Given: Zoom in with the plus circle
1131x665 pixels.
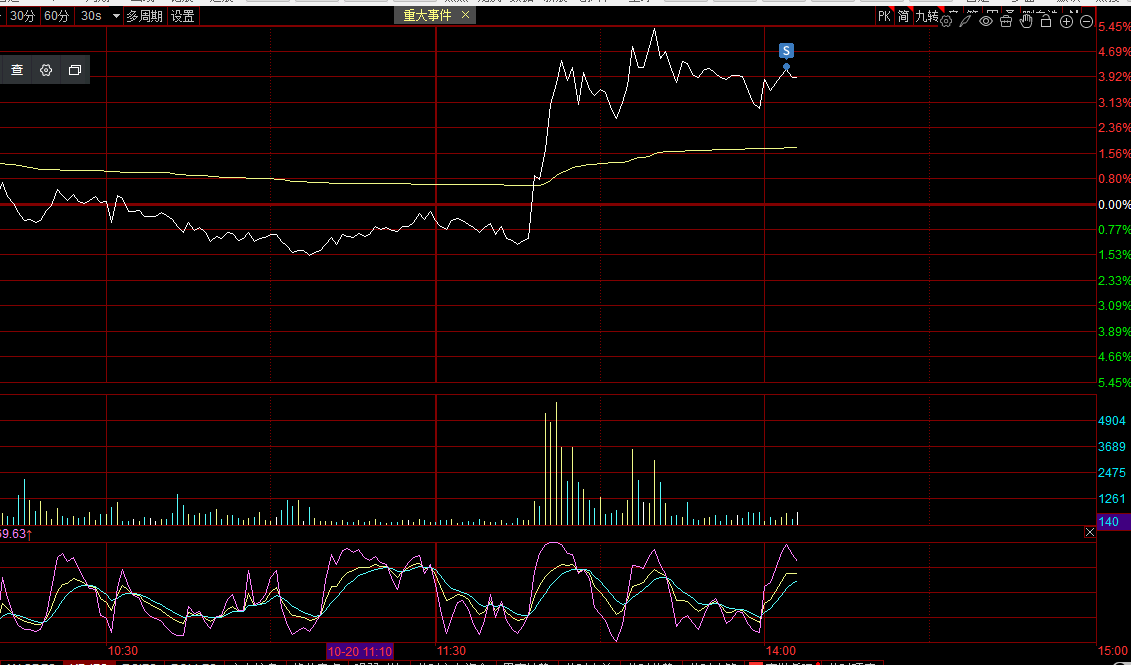Looking at the screenshot, I should 1066,22.
